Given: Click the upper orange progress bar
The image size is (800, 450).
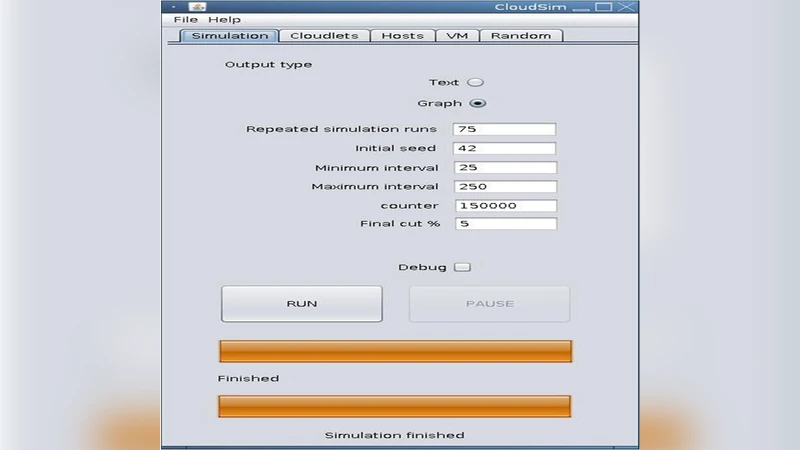Looking at the screenshot, I should tap(395, 351).
